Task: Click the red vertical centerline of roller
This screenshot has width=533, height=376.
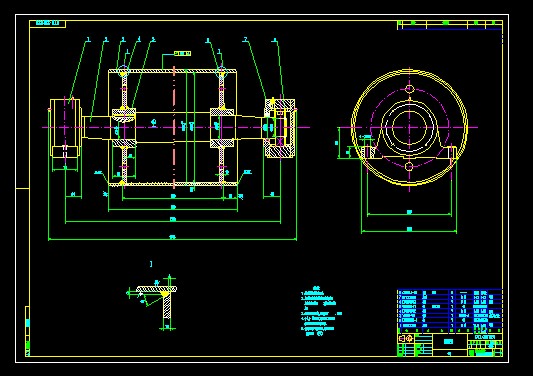Action: 174,127
